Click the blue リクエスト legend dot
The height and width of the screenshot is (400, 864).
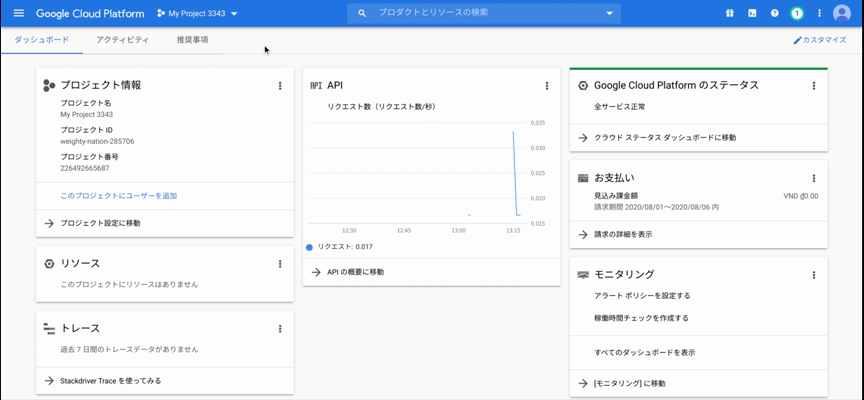[309, 247]
